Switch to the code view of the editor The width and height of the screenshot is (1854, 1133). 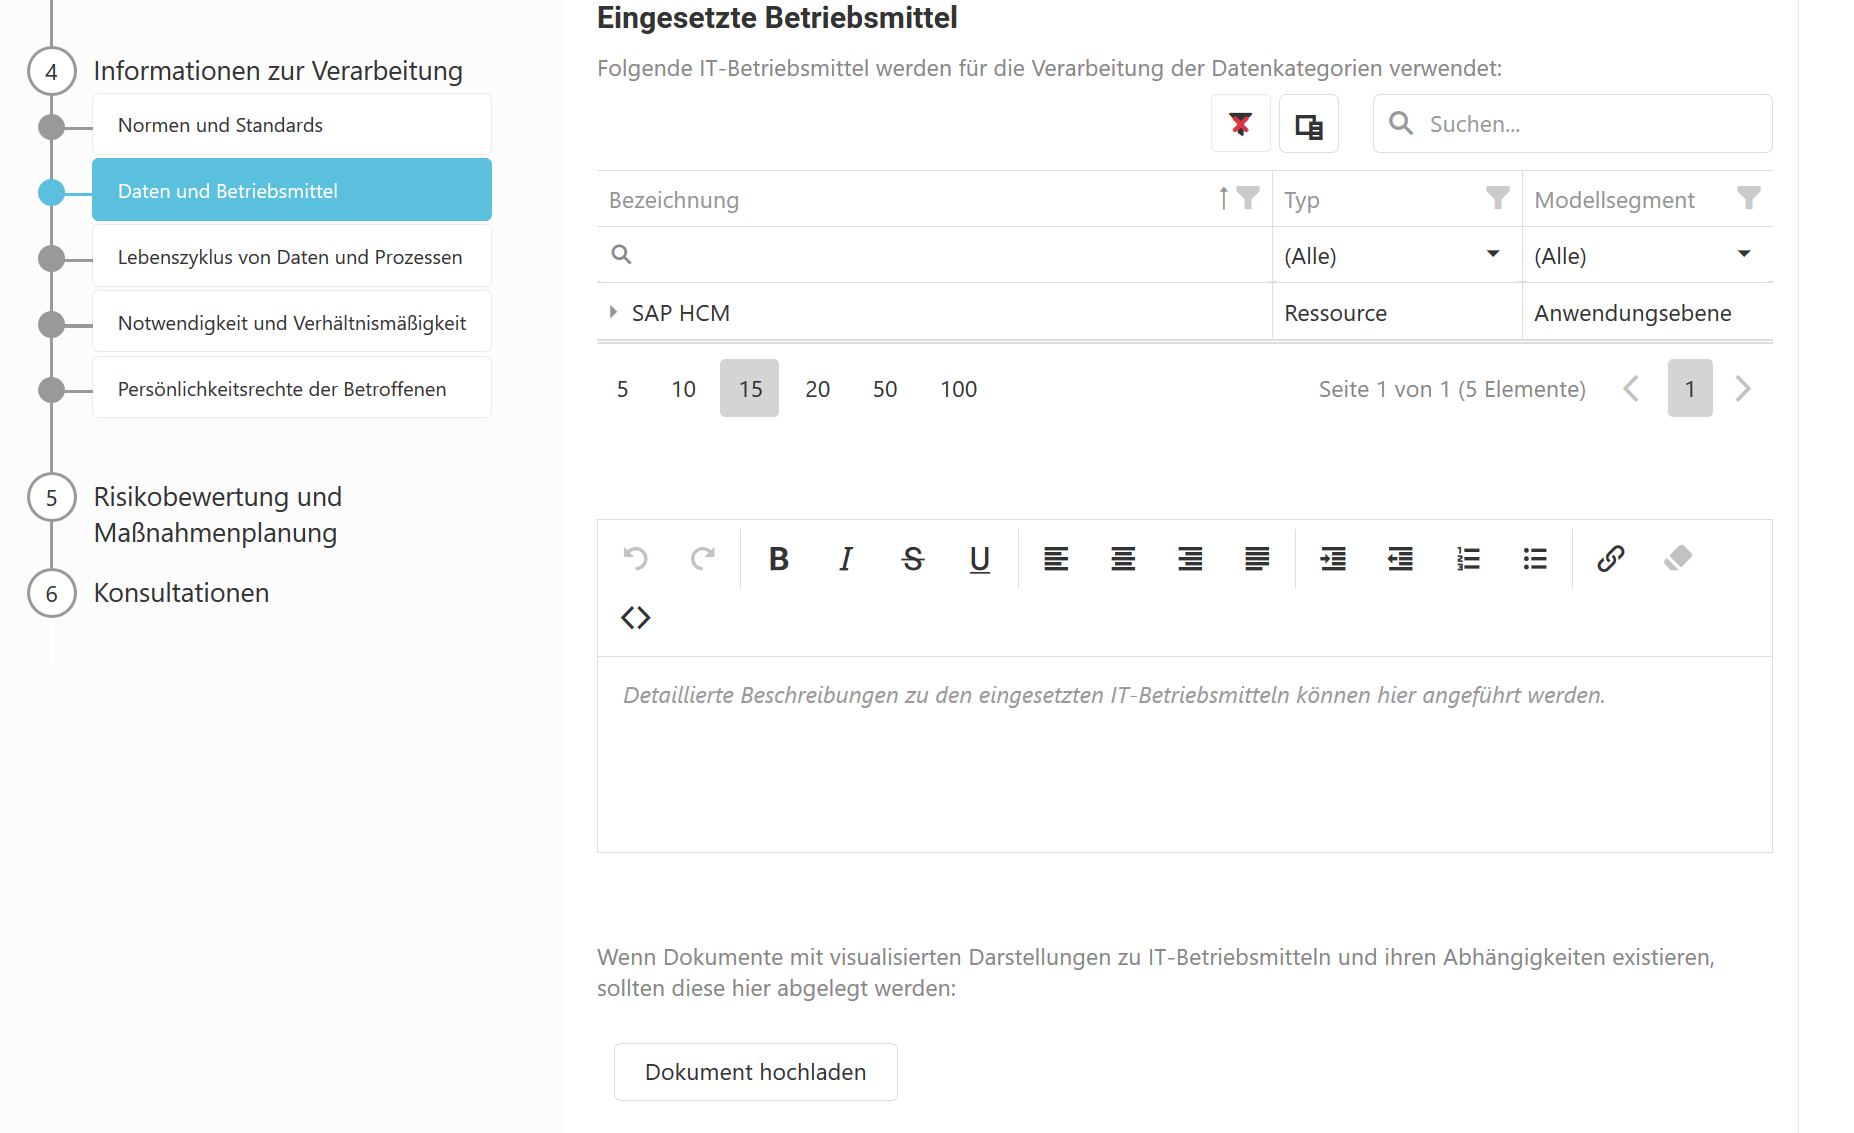pos(635,618)
